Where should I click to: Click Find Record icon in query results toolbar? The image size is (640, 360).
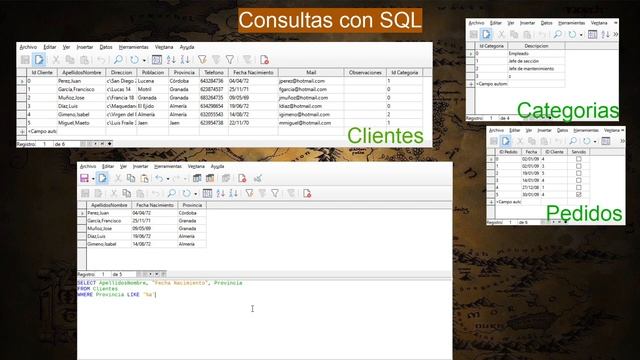[171, 193]
